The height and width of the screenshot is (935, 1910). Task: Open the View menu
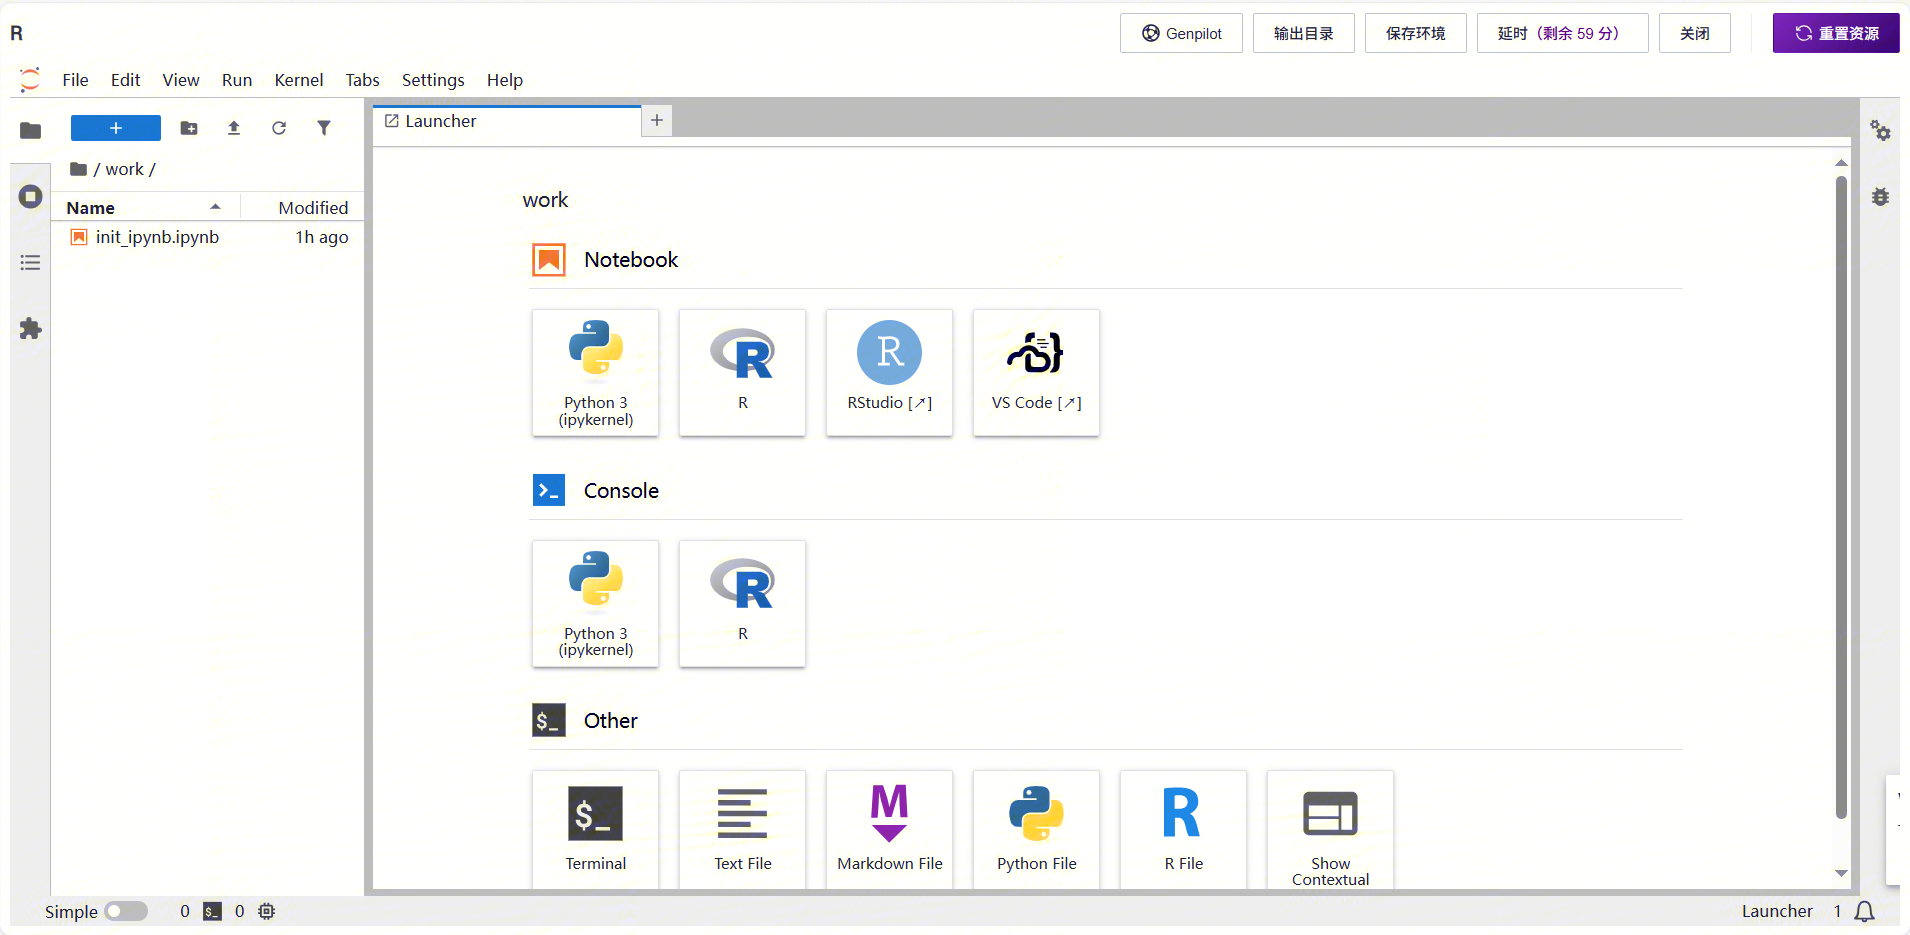181,80
